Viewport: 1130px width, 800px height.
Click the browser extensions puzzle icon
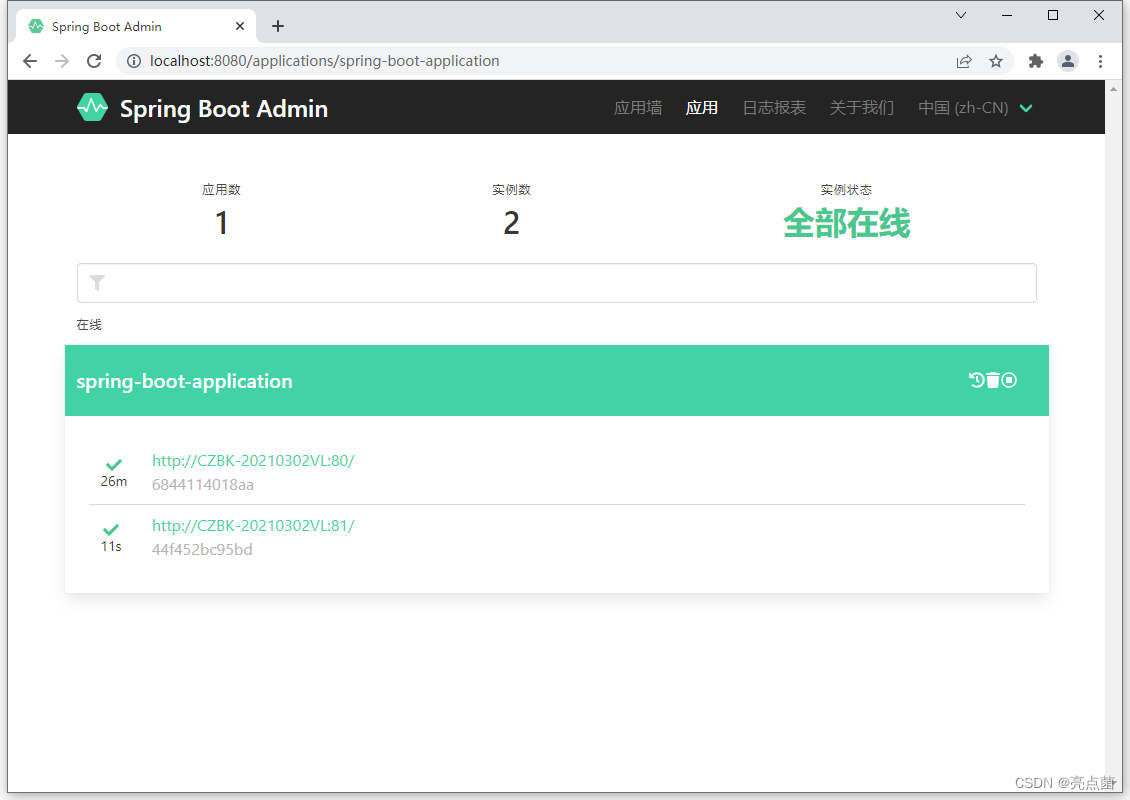click(x=1035, y=61)
